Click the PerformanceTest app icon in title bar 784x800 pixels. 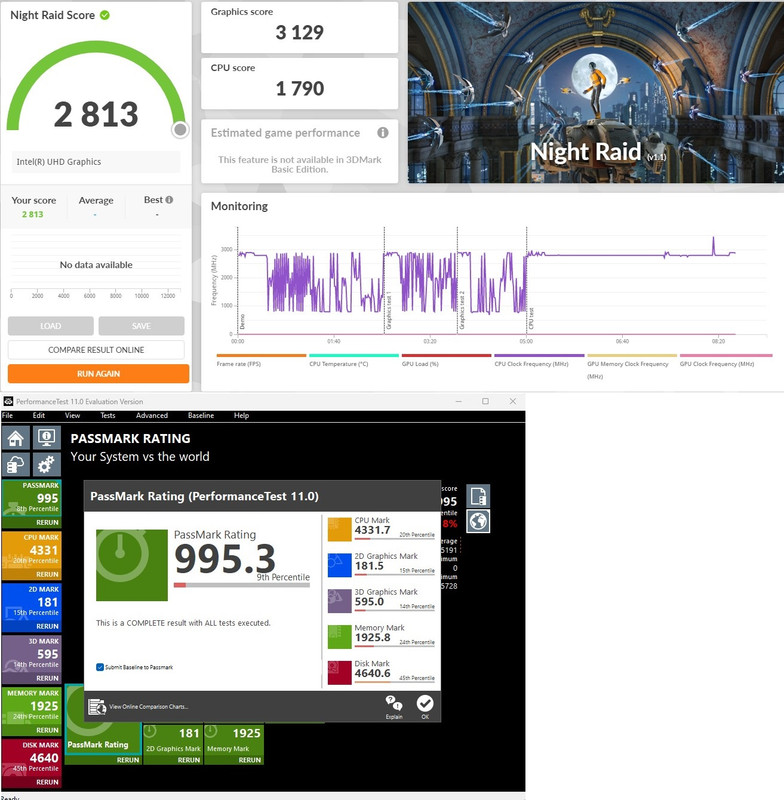[8, 401]
